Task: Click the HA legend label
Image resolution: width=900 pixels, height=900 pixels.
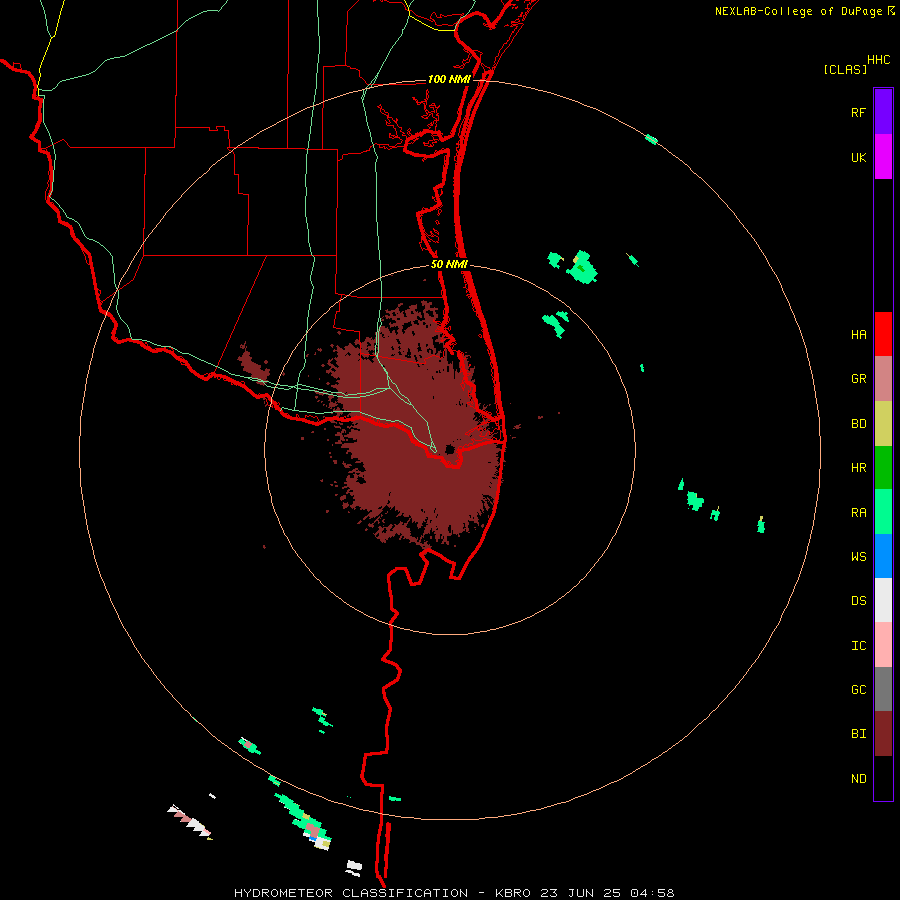Action: tap(858, 335)
